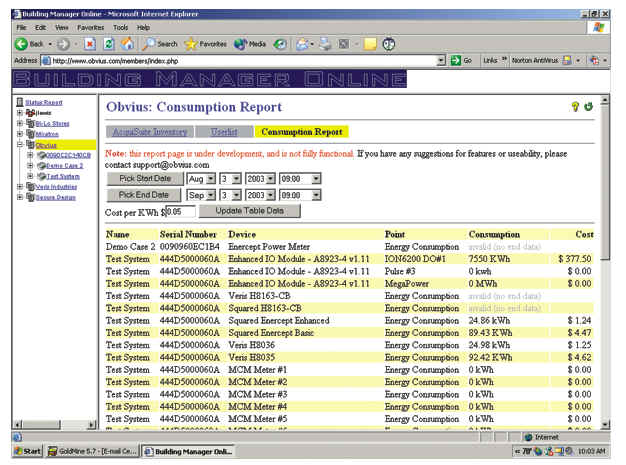Click the Internet zone globe in status bar
Image resolution: width=626 pixels, height=465 pixels.
click(528, 437)
